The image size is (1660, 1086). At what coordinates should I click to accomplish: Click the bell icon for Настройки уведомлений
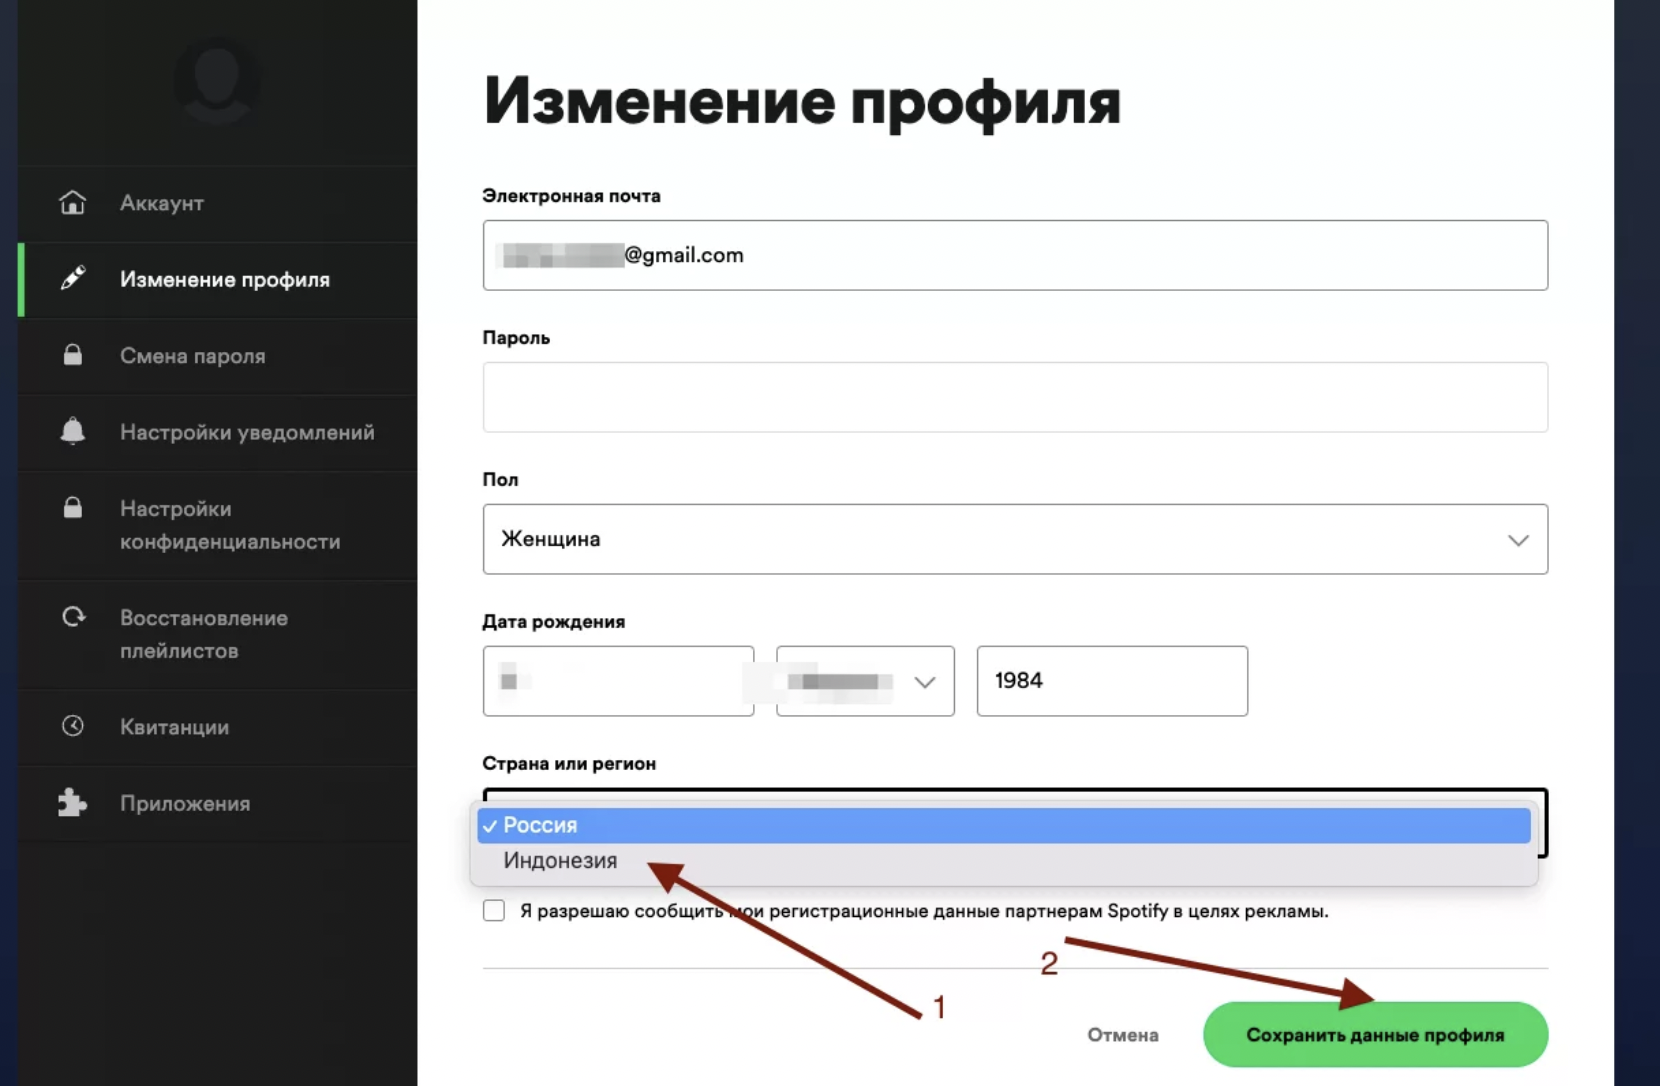[72, 431]
